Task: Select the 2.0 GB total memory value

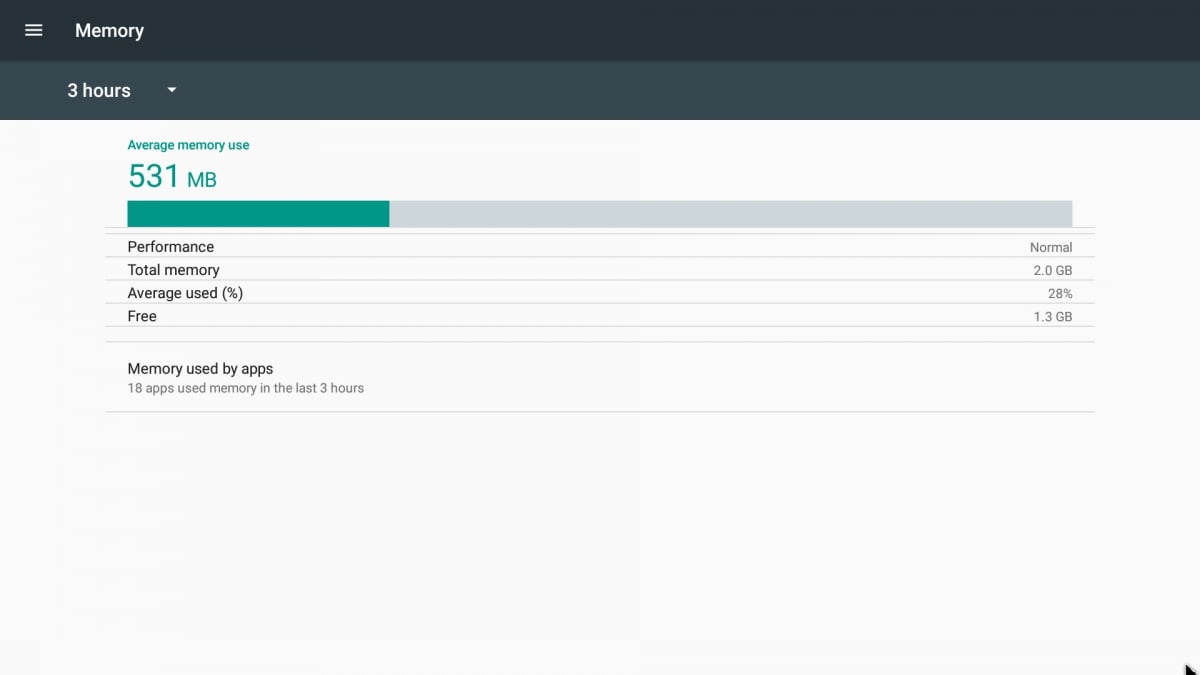Action: click(1054, 270)
